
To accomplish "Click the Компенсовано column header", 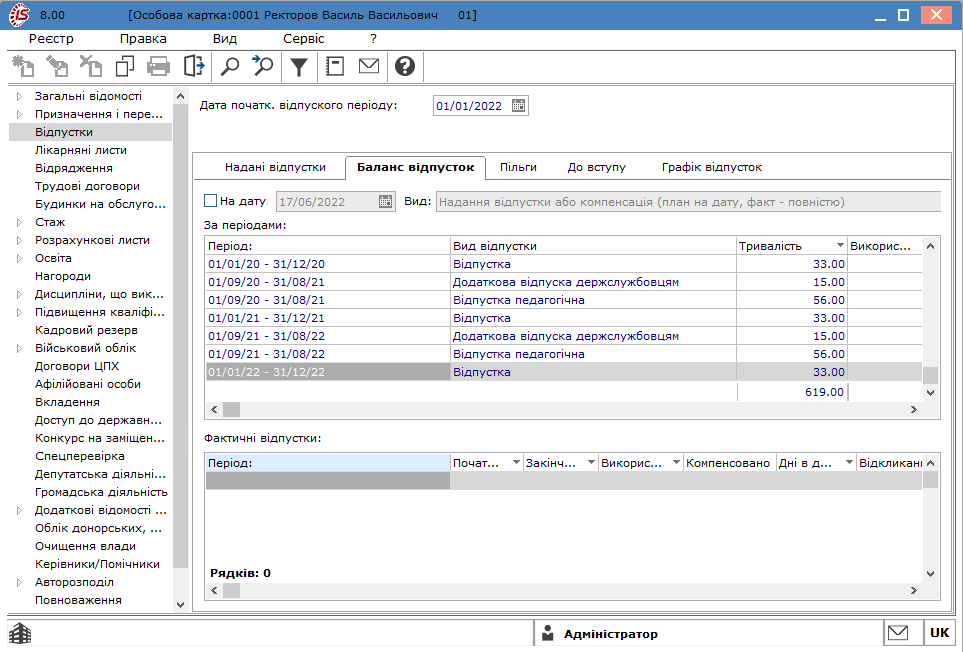I will [x=728, y=463].
